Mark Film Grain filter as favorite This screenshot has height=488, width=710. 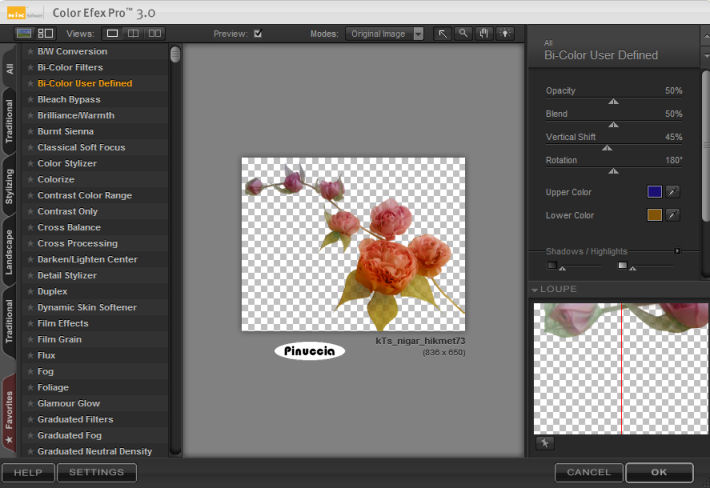(x=31, y=339)
